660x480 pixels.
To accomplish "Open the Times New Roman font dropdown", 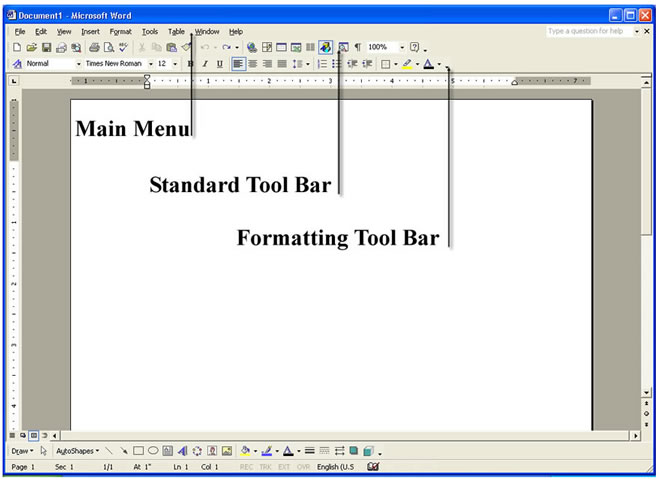I will 150,63.
